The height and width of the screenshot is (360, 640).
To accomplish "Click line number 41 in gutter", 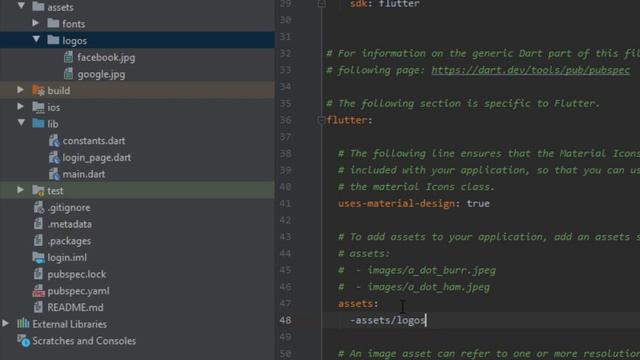I will 286,203.
